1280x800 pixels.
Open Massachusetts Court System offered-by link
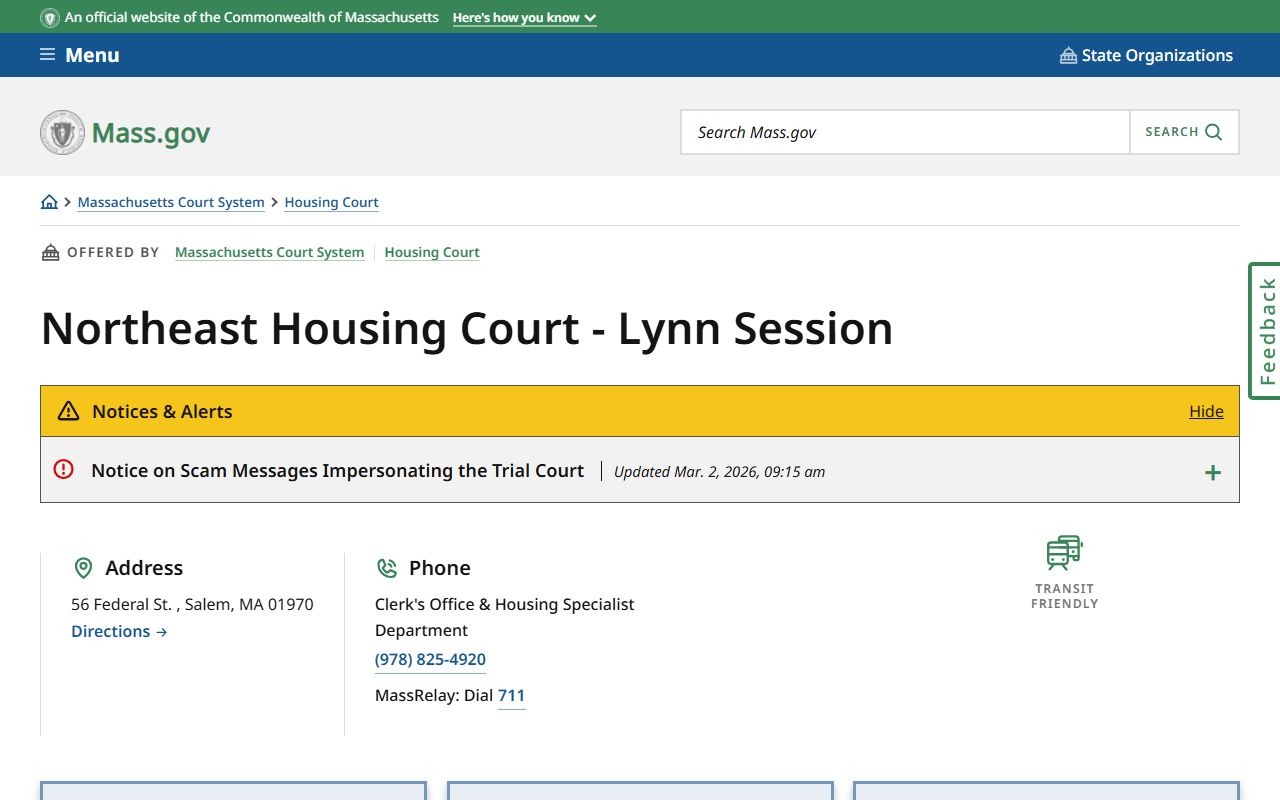pos(269,252)
